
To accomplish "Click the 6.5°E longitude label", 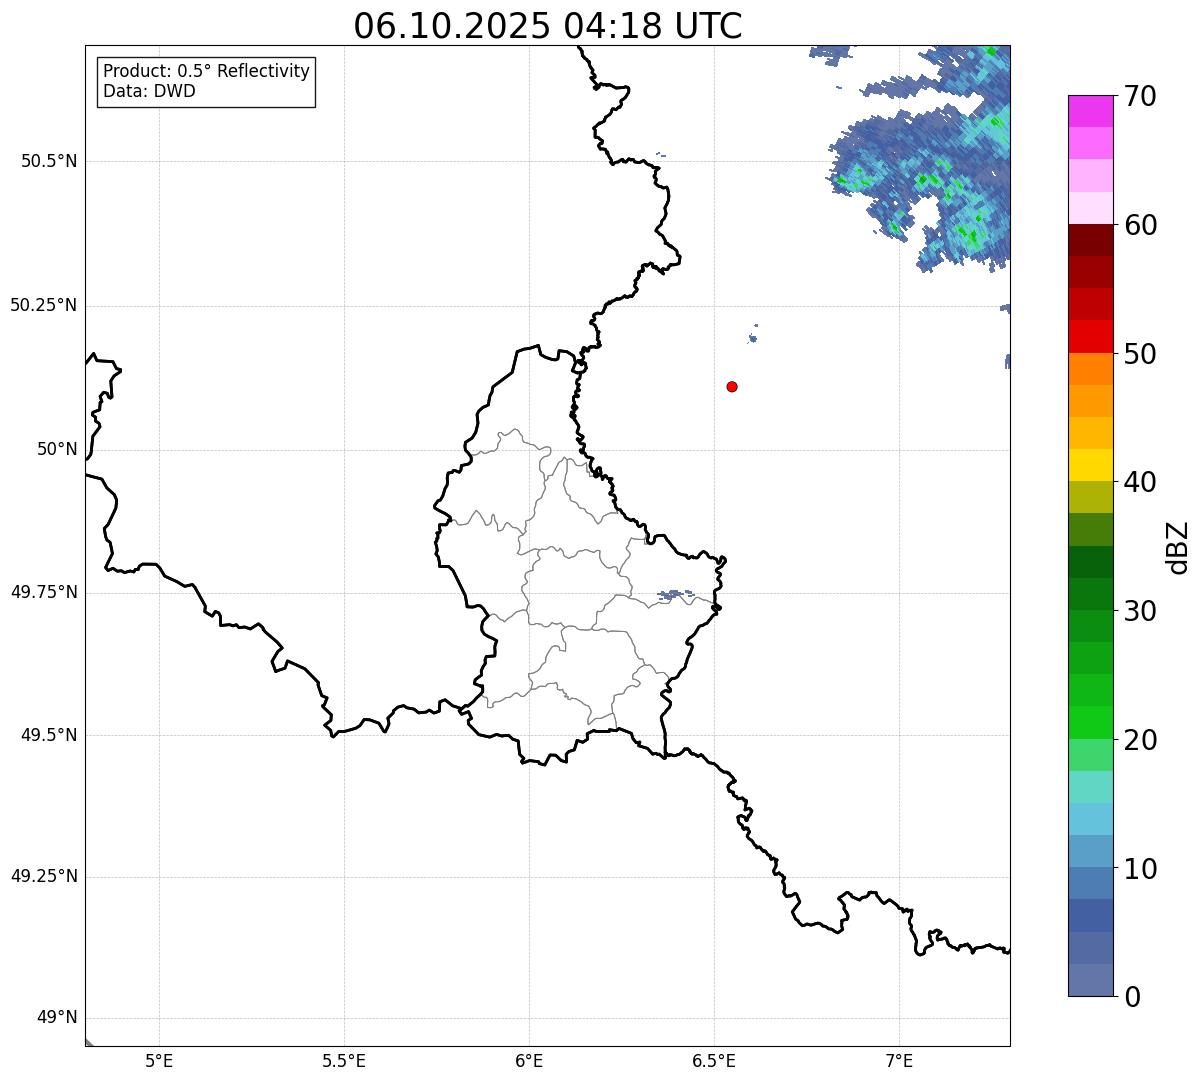I will coord(714,1061).
